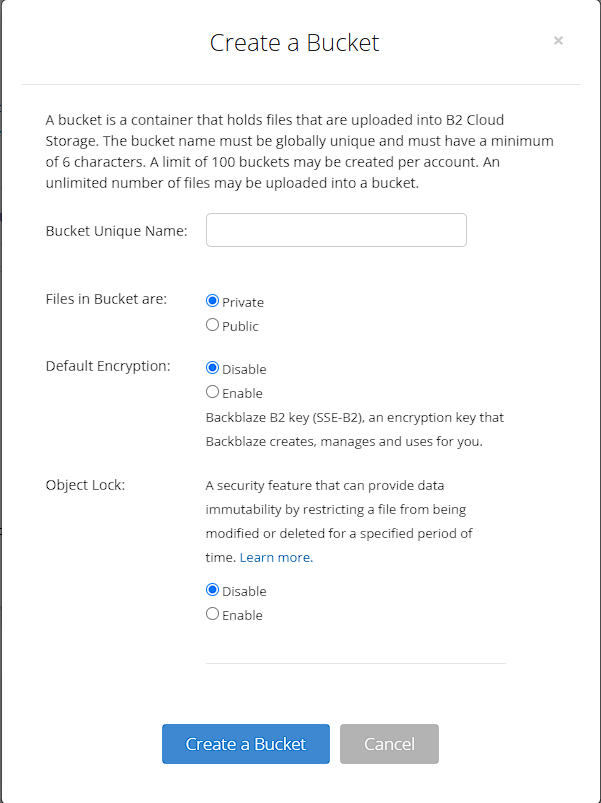Open the Learn more link

275,557
